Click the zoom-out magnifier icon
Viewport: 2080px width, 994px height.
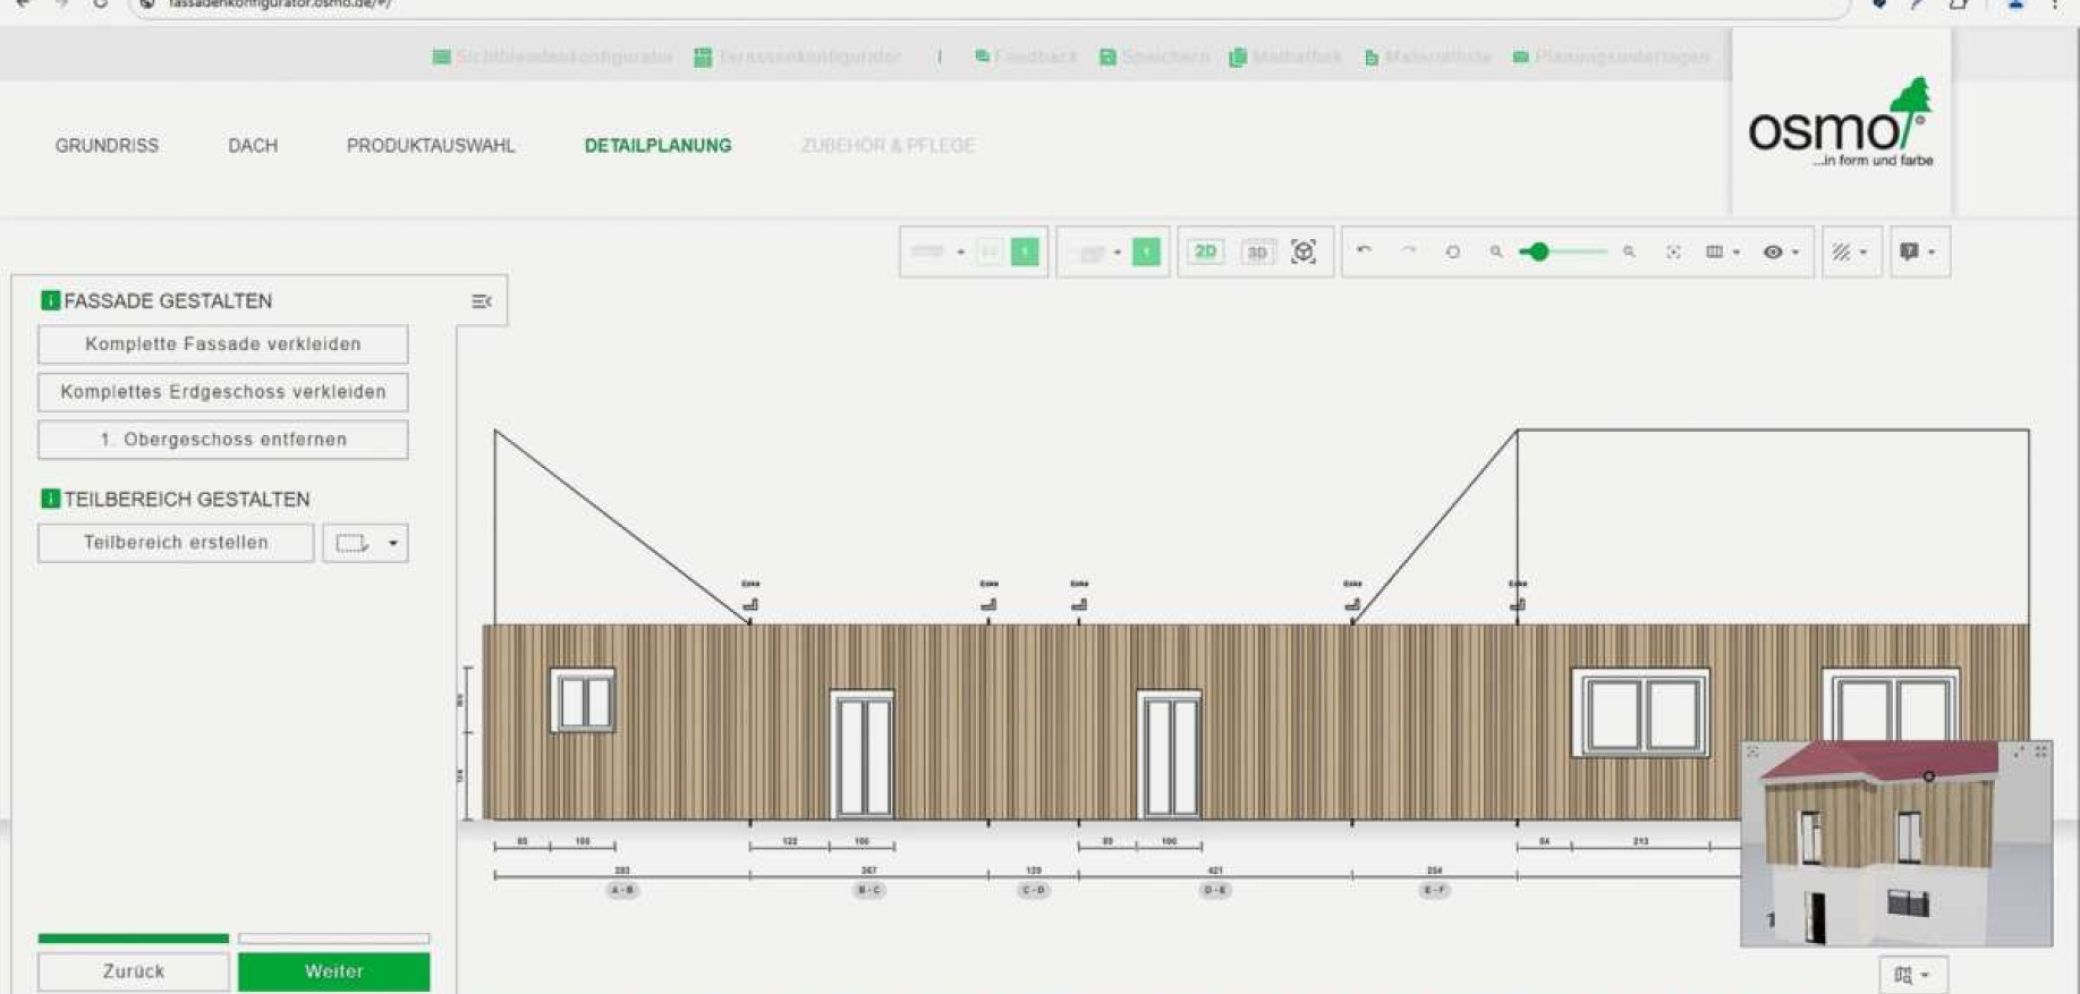1496,252
